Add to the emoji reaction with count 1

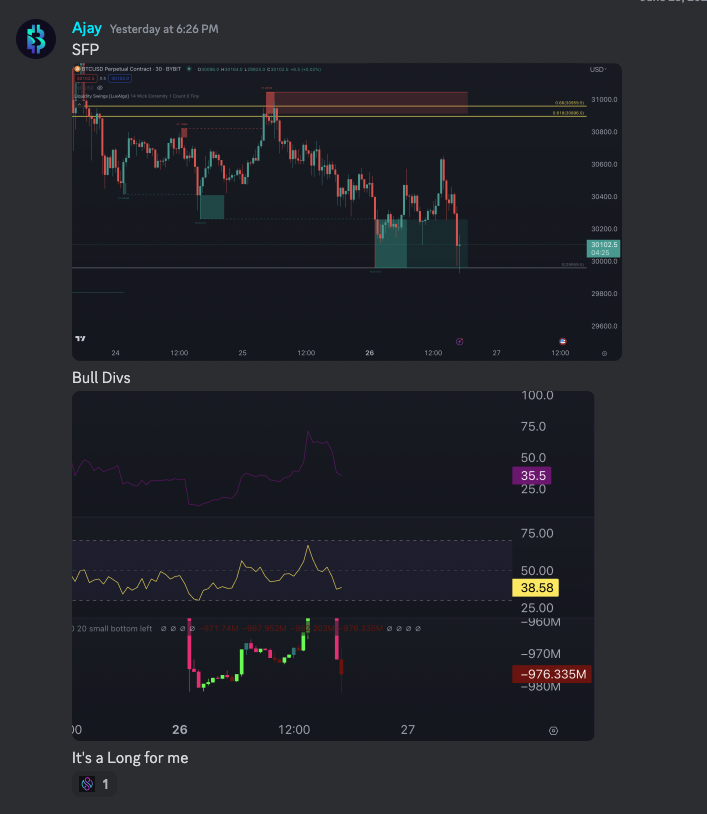94,784
